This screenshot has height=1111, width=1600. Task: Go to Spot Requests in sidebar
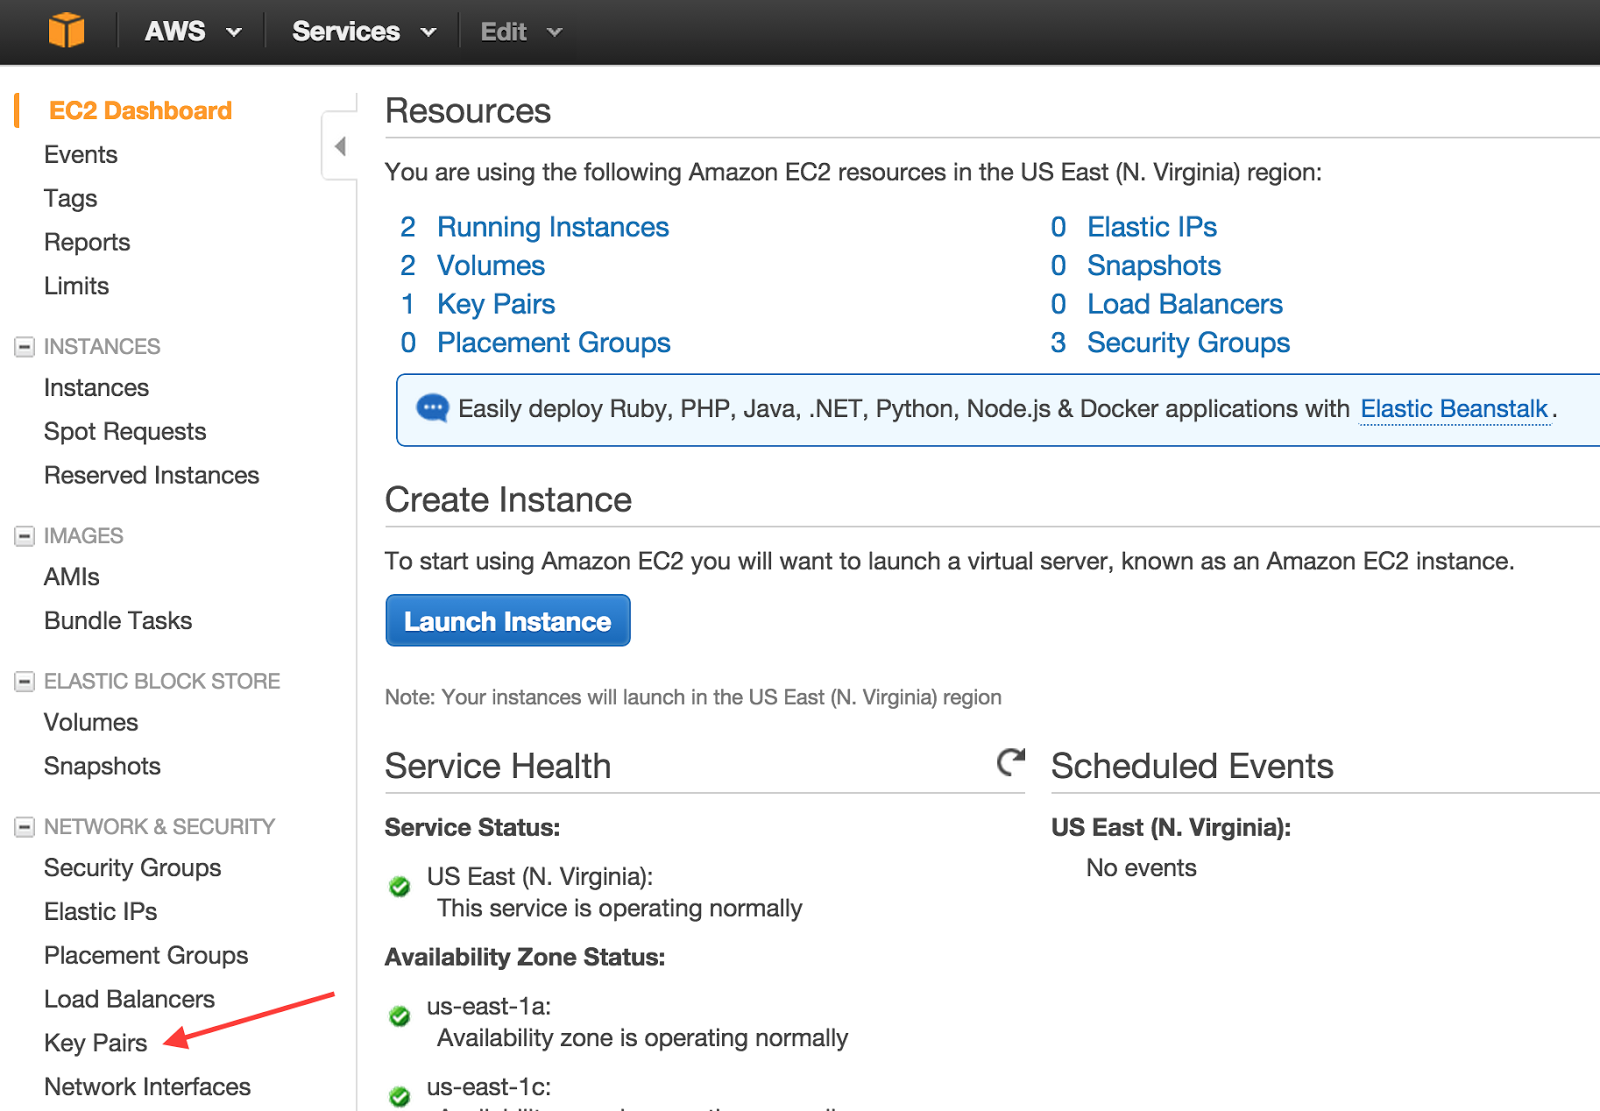(x=125, y=432)
